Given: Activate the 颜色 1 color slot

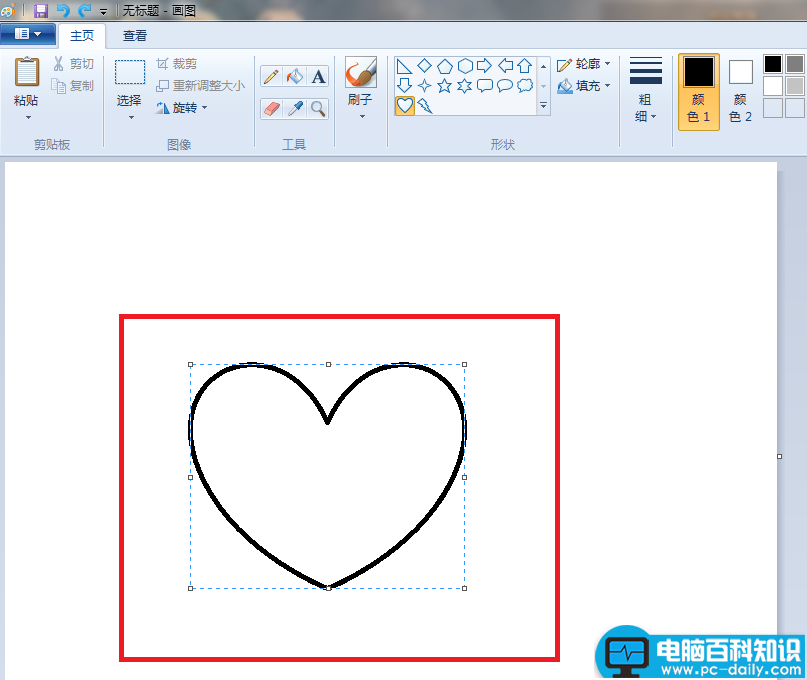Looking at the screenshot, I should point(698,91).
